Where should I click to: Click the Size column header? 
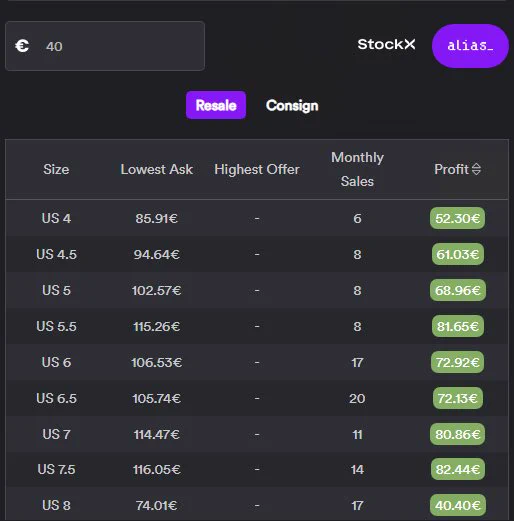pyautogui.click(x=56, y=169)
